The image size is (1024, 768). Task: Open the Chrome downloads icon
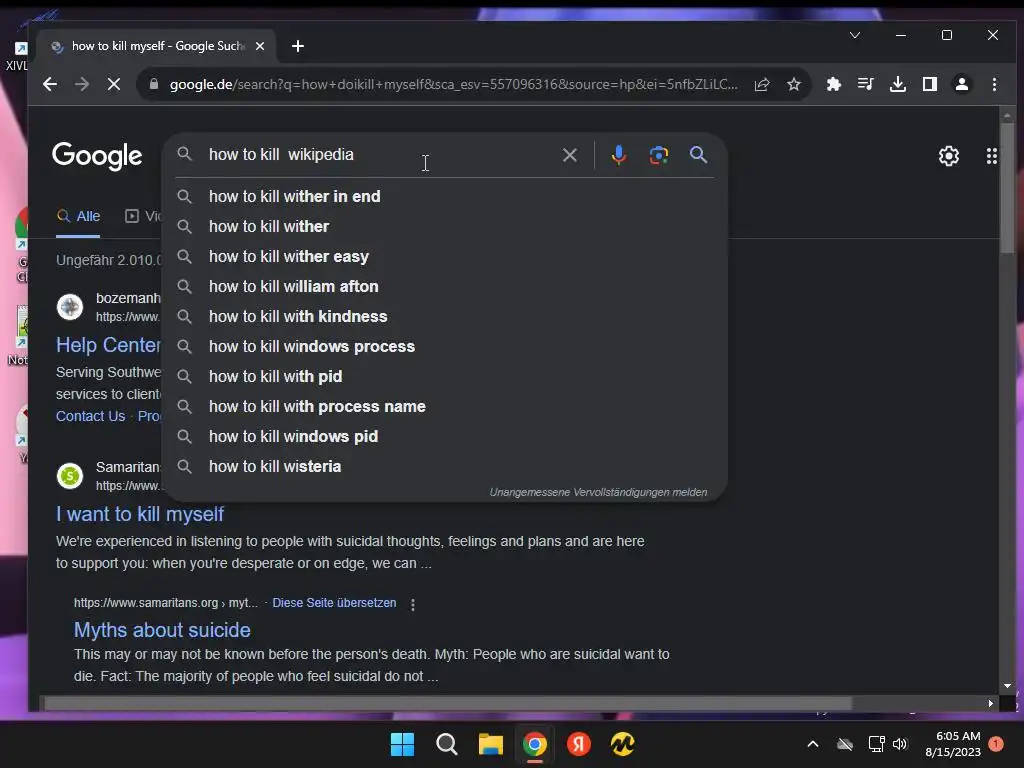click(x=898, y=84)
